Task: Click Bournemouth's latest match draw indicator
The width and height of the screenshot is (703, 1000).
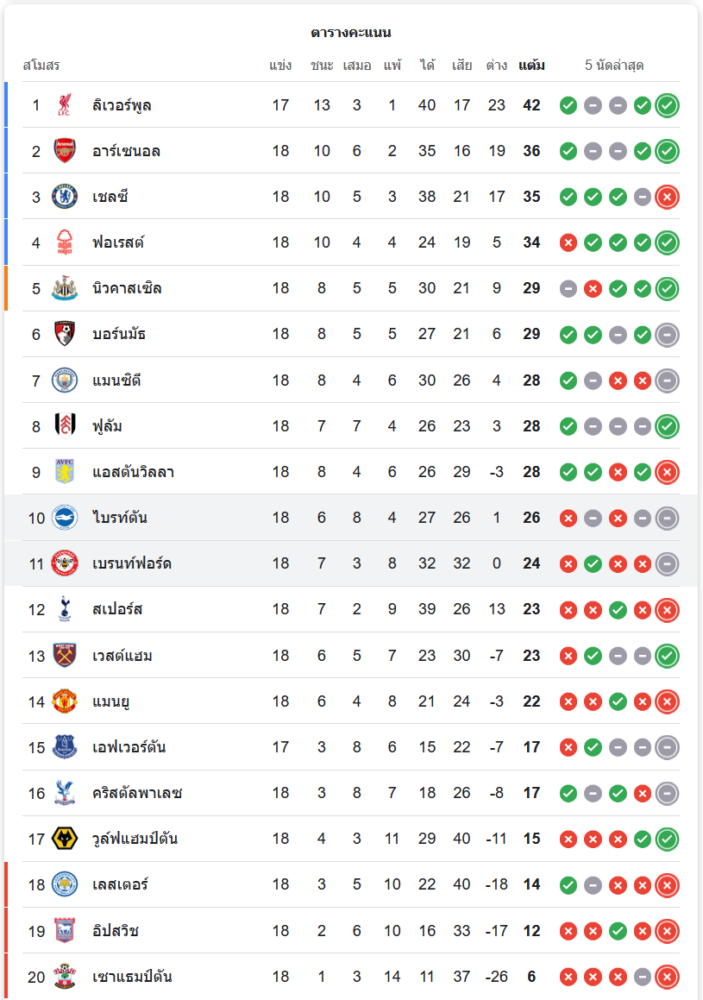Action: click(x=667, y=335)
